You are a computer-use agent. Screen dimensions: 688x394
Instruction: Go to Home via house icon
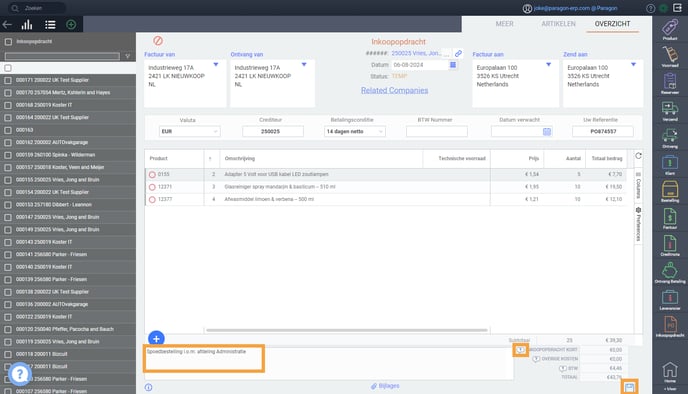(x=670, y=370)
